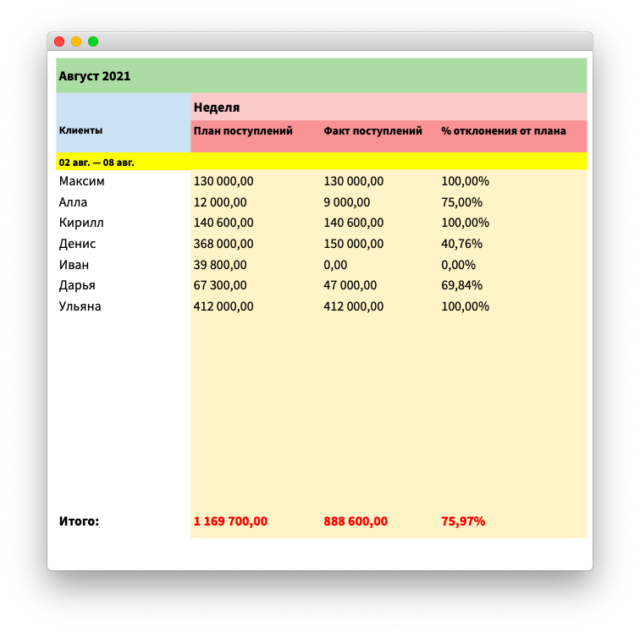
Task: Click the "Клиенты" column header
Action: pyautogui.click(x=80, y=130)
